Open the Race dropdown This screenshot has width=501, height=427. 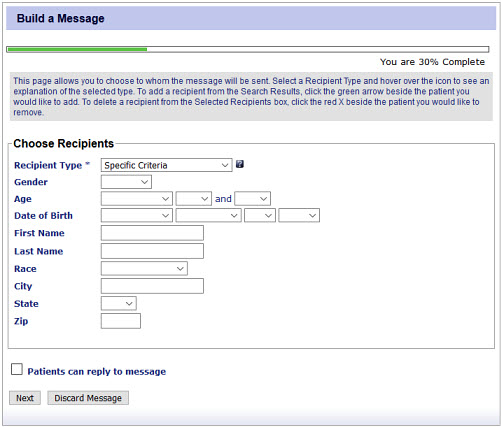click(144, 268)
